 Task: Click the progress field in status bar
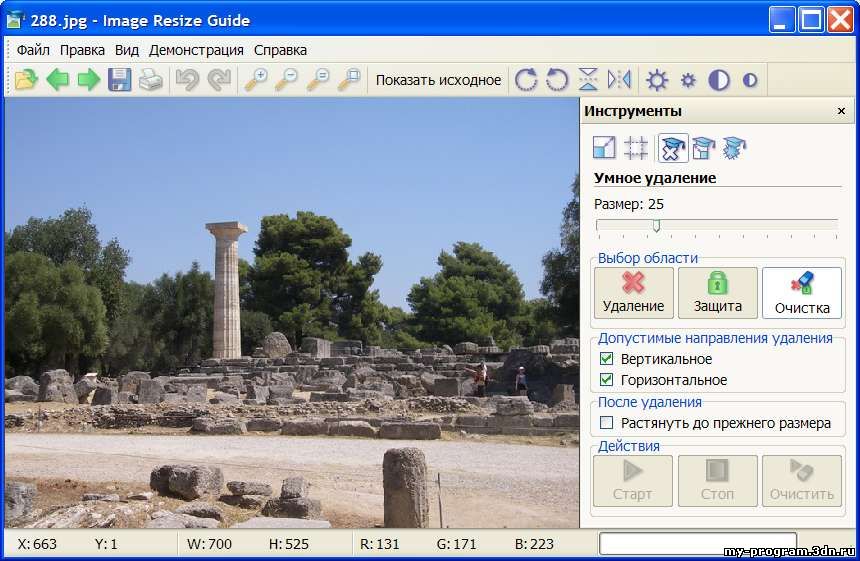pyautogui.click(x=698, y=543)
